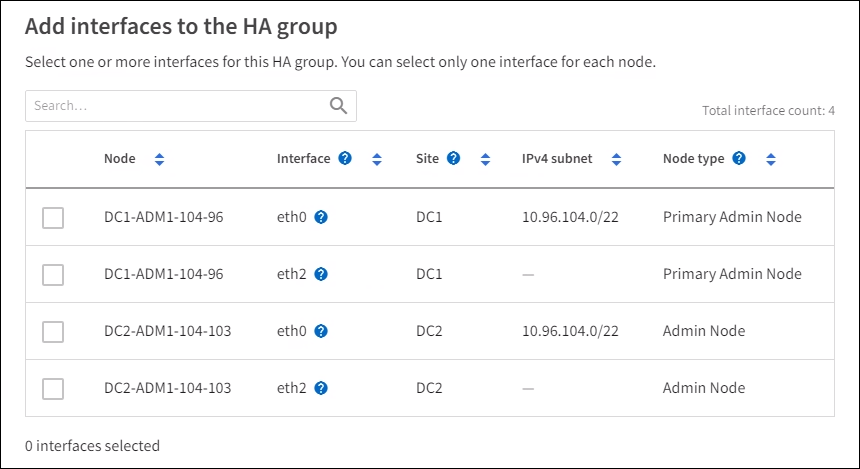
Task: Focus the Search input field
Action: [175, 106]
